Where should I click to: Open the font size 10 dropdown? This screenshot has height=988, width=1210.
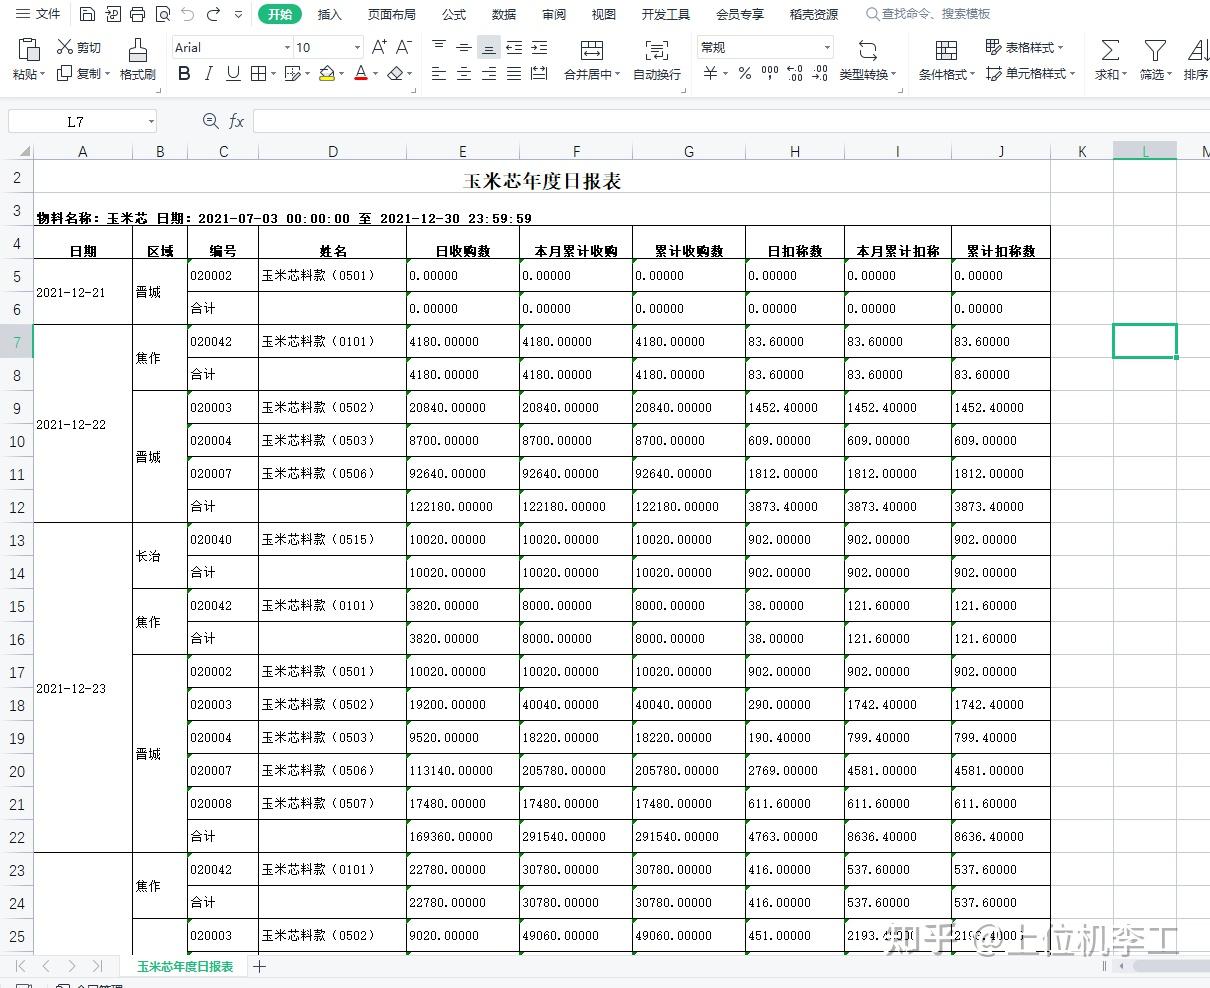tap(355, 46)
